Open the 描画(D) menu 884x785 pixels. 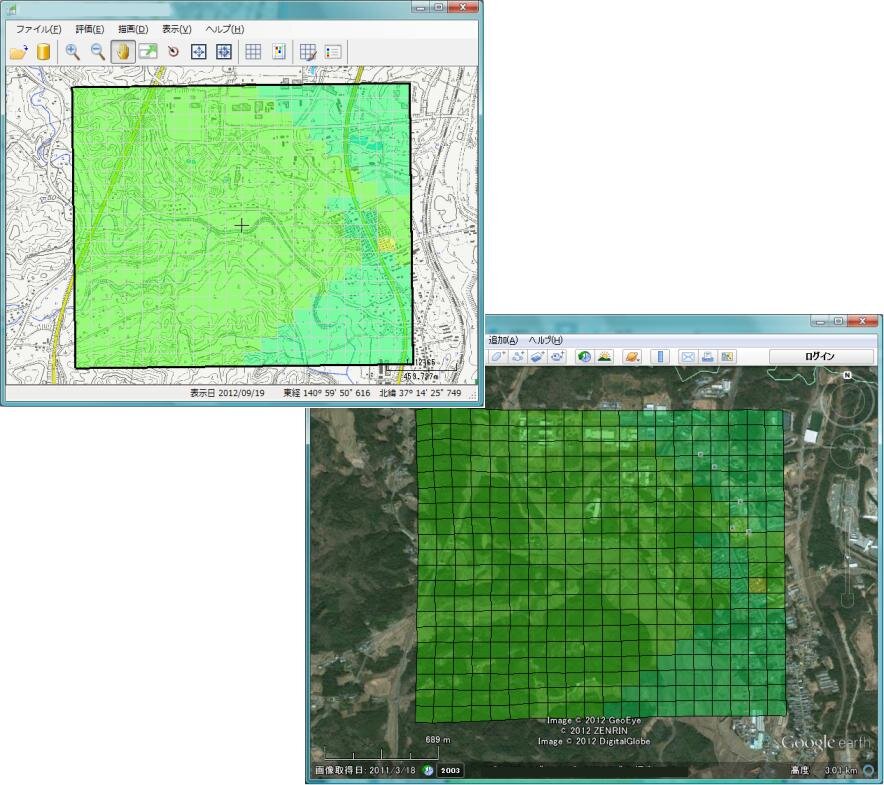[133, 29]
